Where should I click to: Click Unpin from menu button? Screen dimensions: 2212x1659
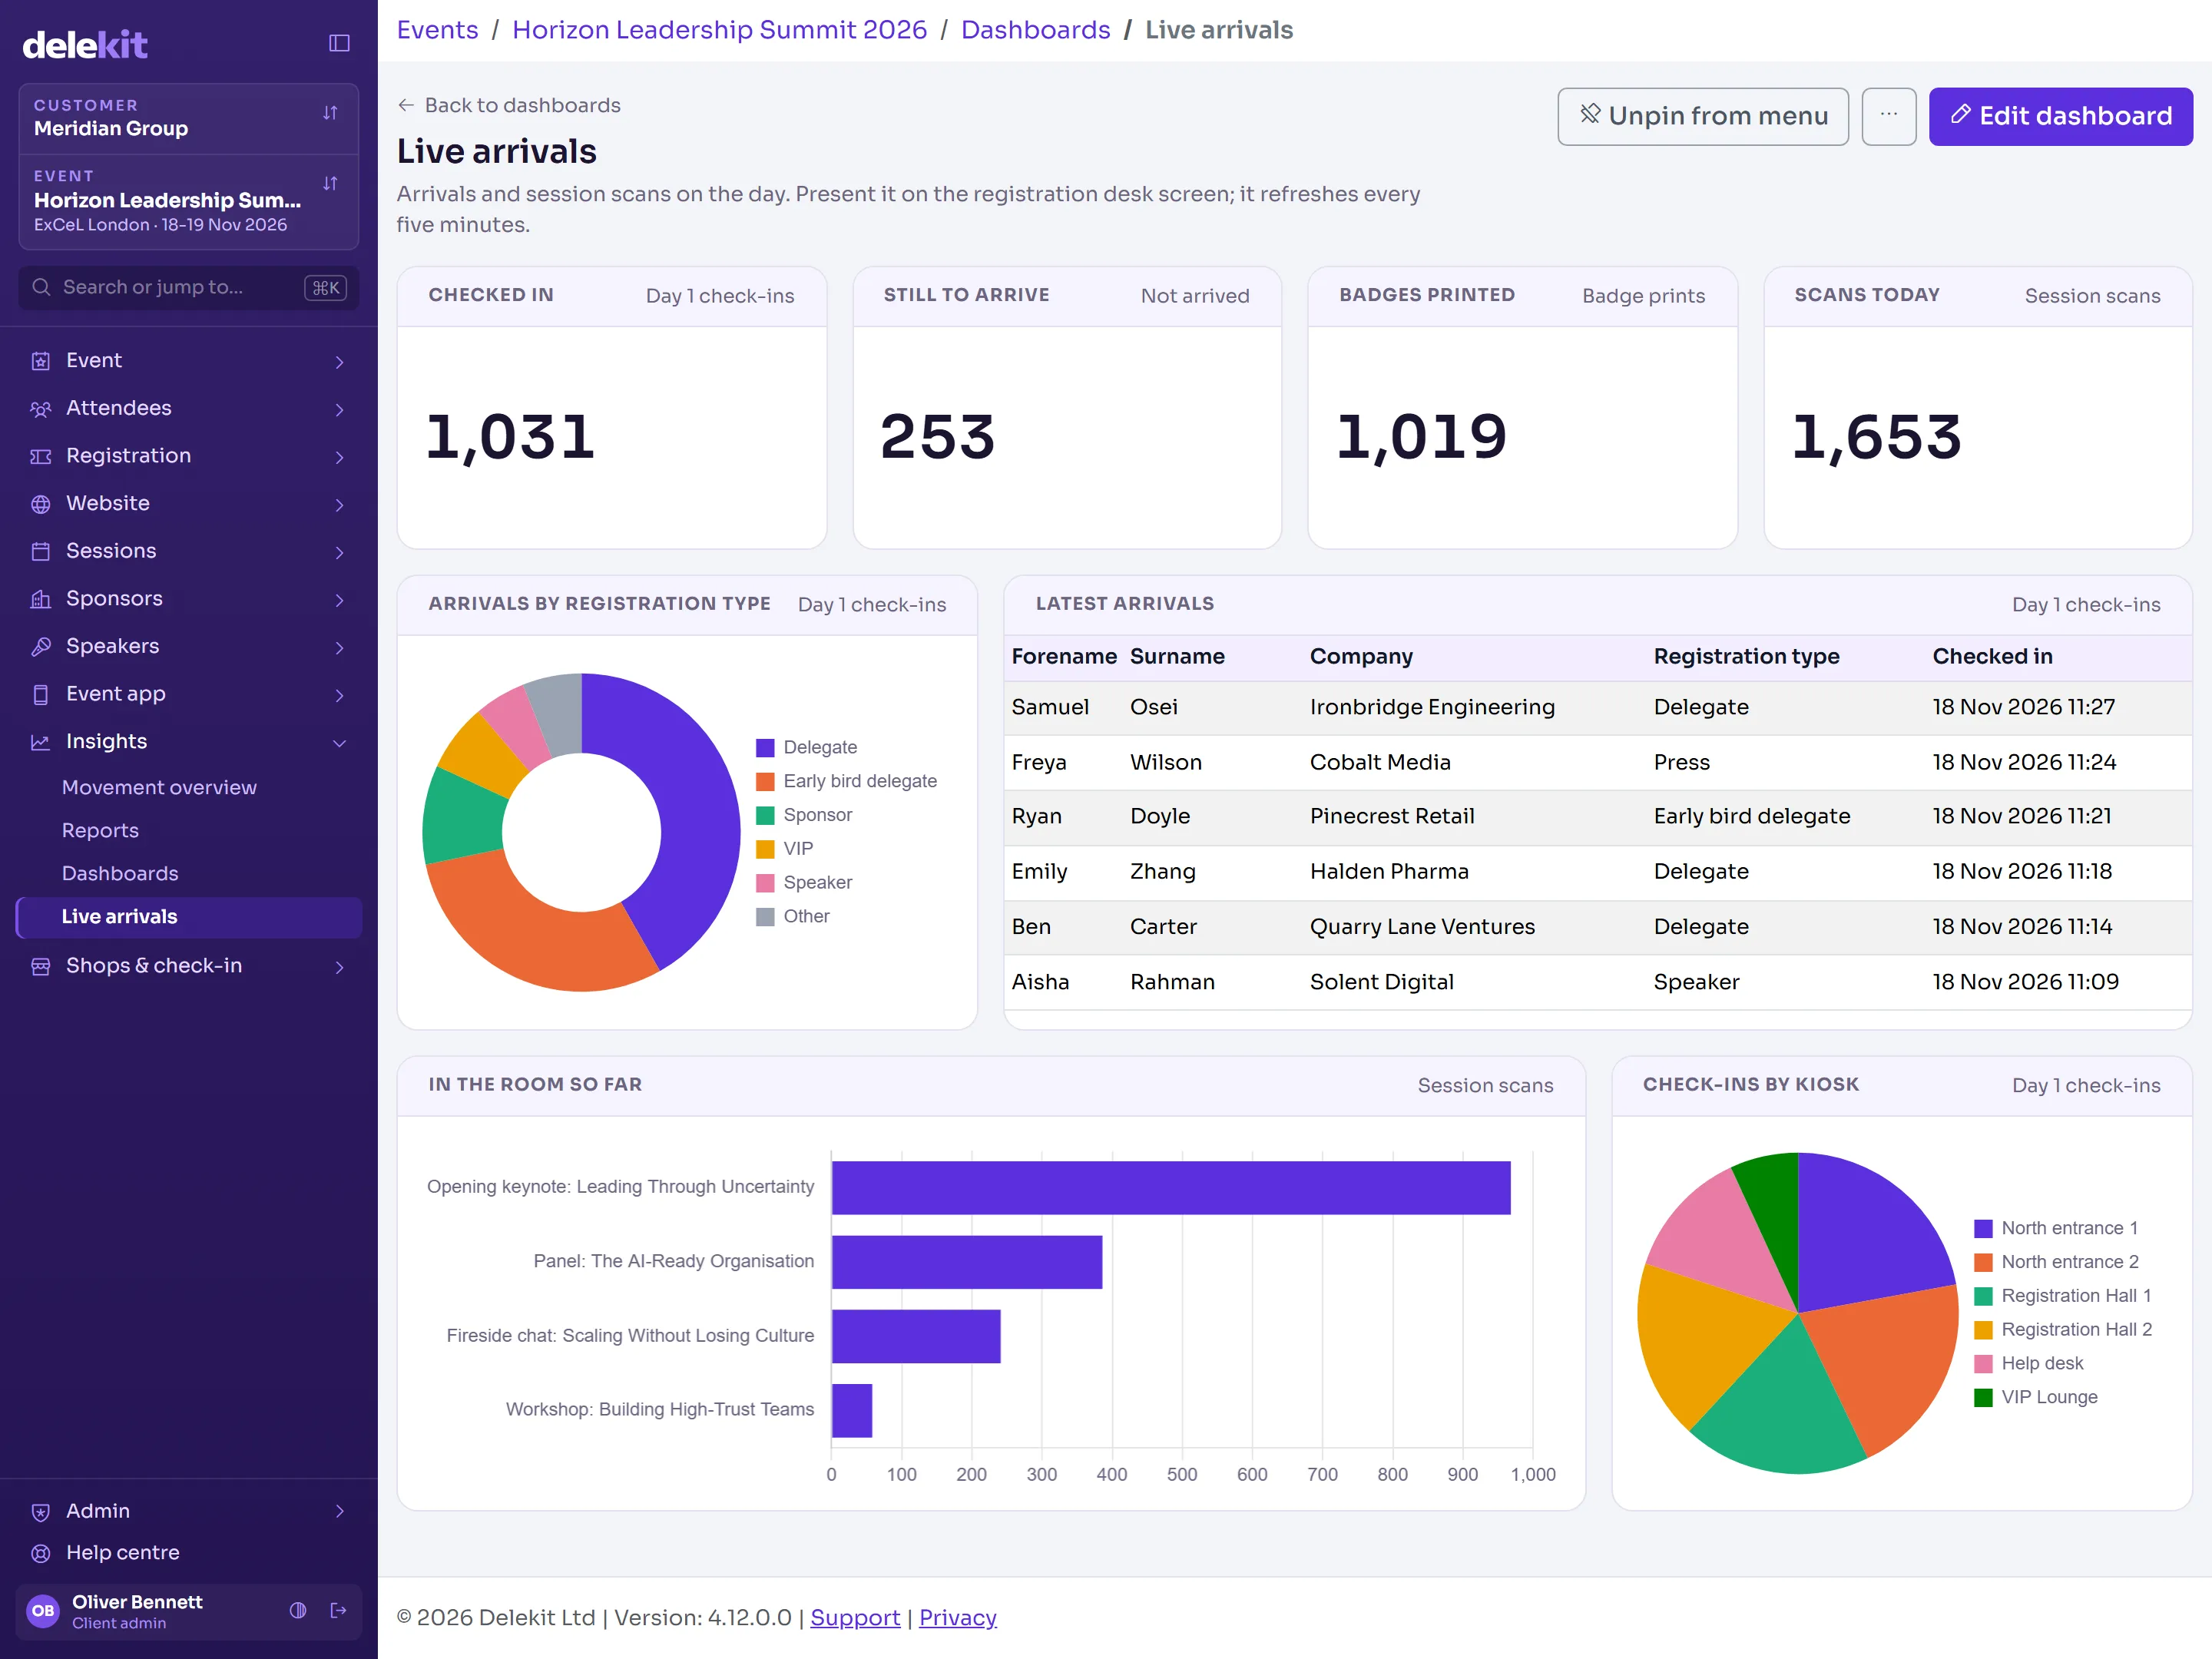click(x=1702, y=116)
